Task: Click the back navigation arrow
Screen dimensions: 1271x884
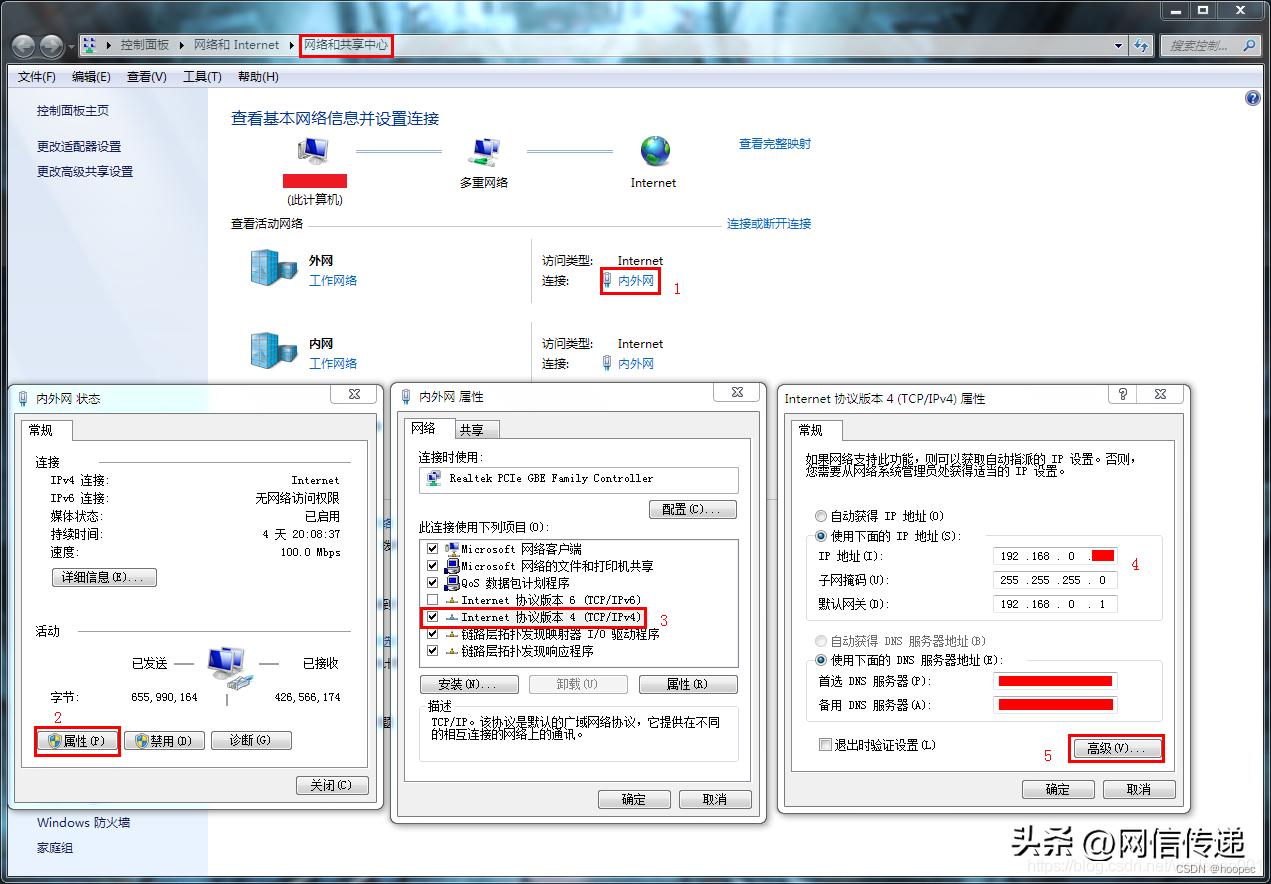Action: point(22,45)
